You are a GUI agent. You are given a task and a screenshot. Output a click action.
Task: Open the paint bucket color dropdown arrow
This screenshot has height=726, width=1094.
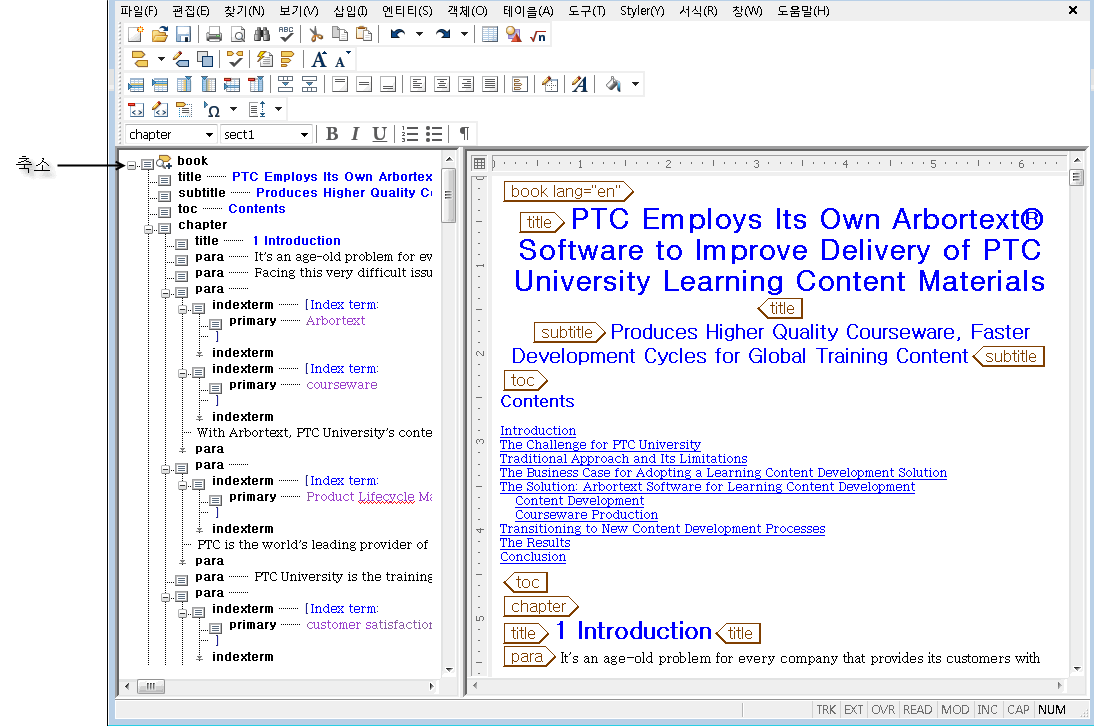tap(635, 84)
